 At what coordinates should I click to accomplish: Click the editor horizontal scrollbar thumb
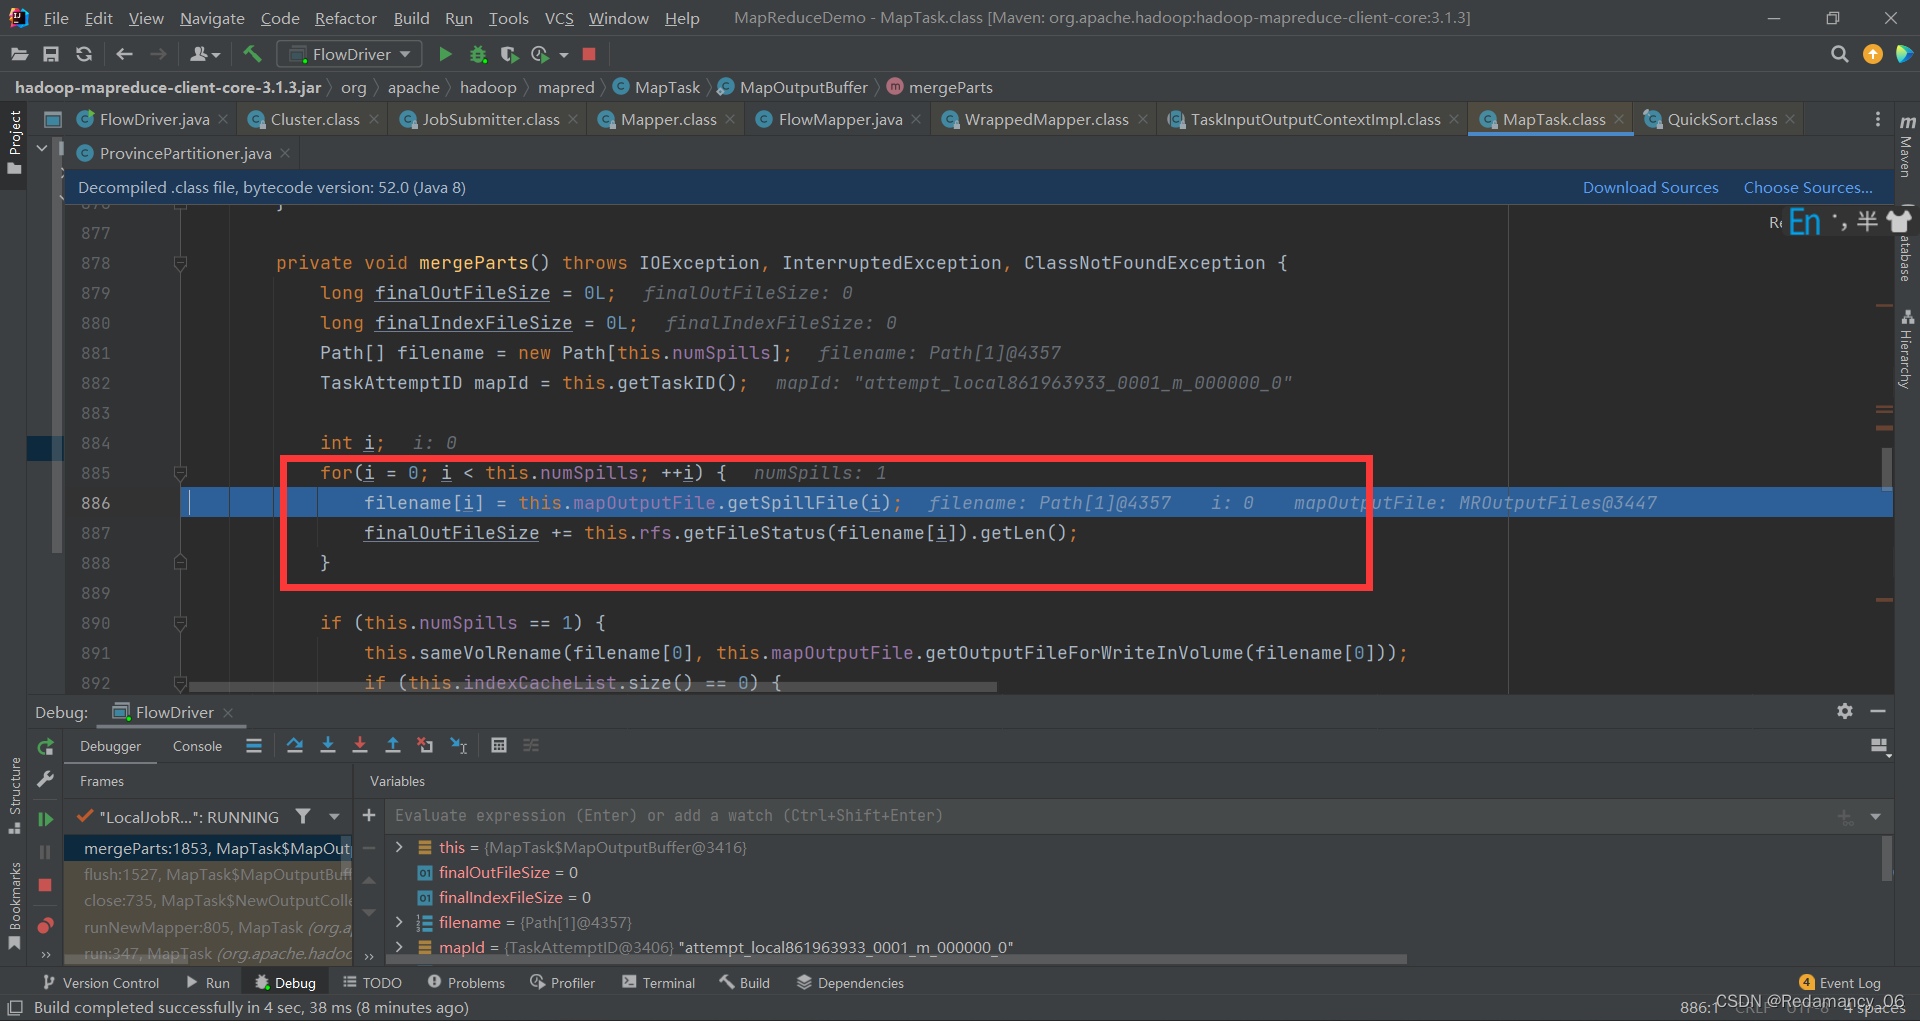(592, 687)
